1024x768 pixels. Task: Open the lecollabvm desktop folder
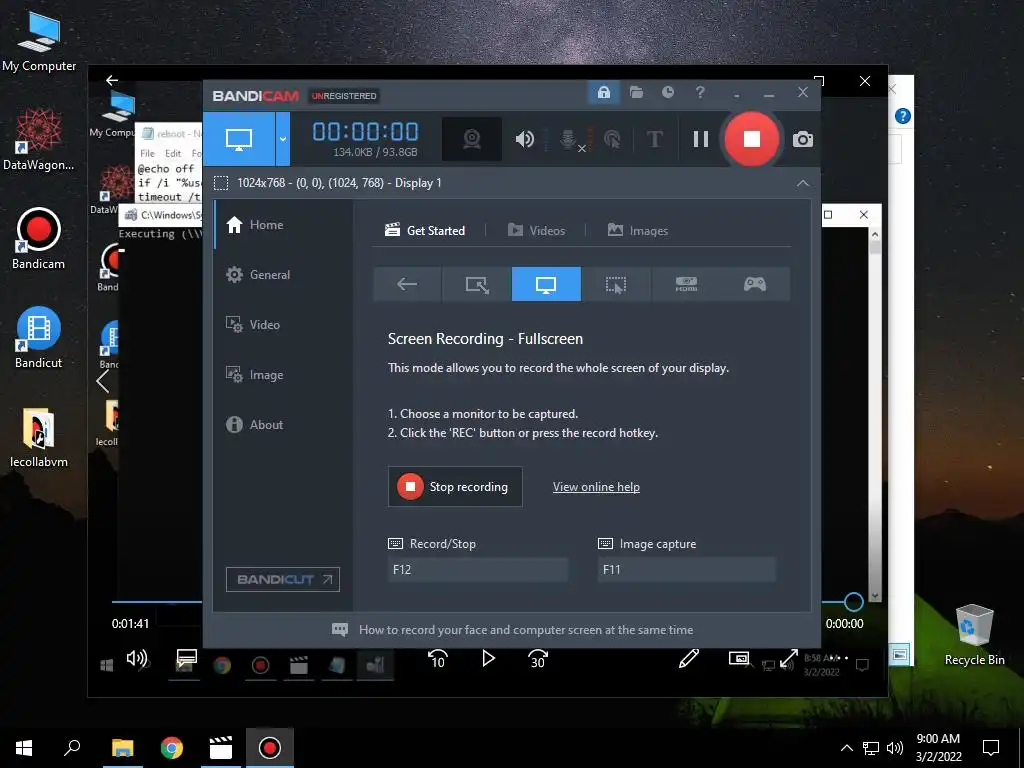tap(39, 438)
